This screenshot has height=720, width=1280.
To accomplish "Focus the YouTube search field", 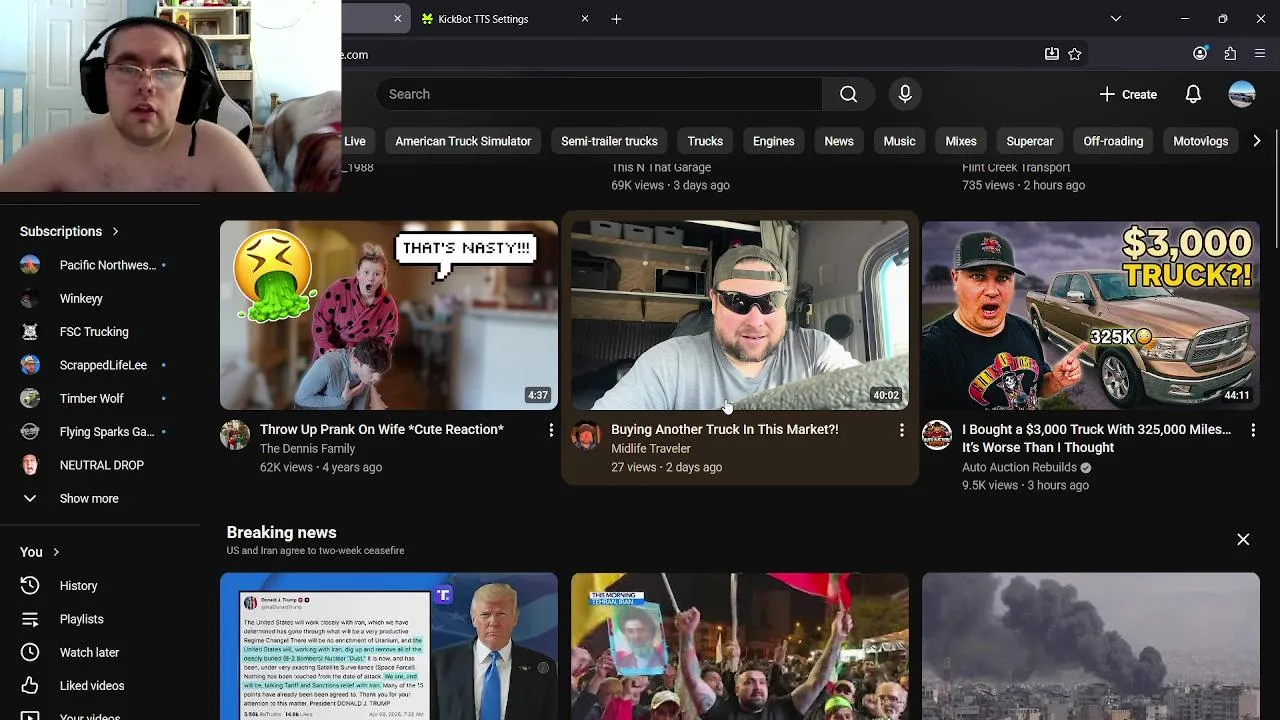I will (600, 94).
